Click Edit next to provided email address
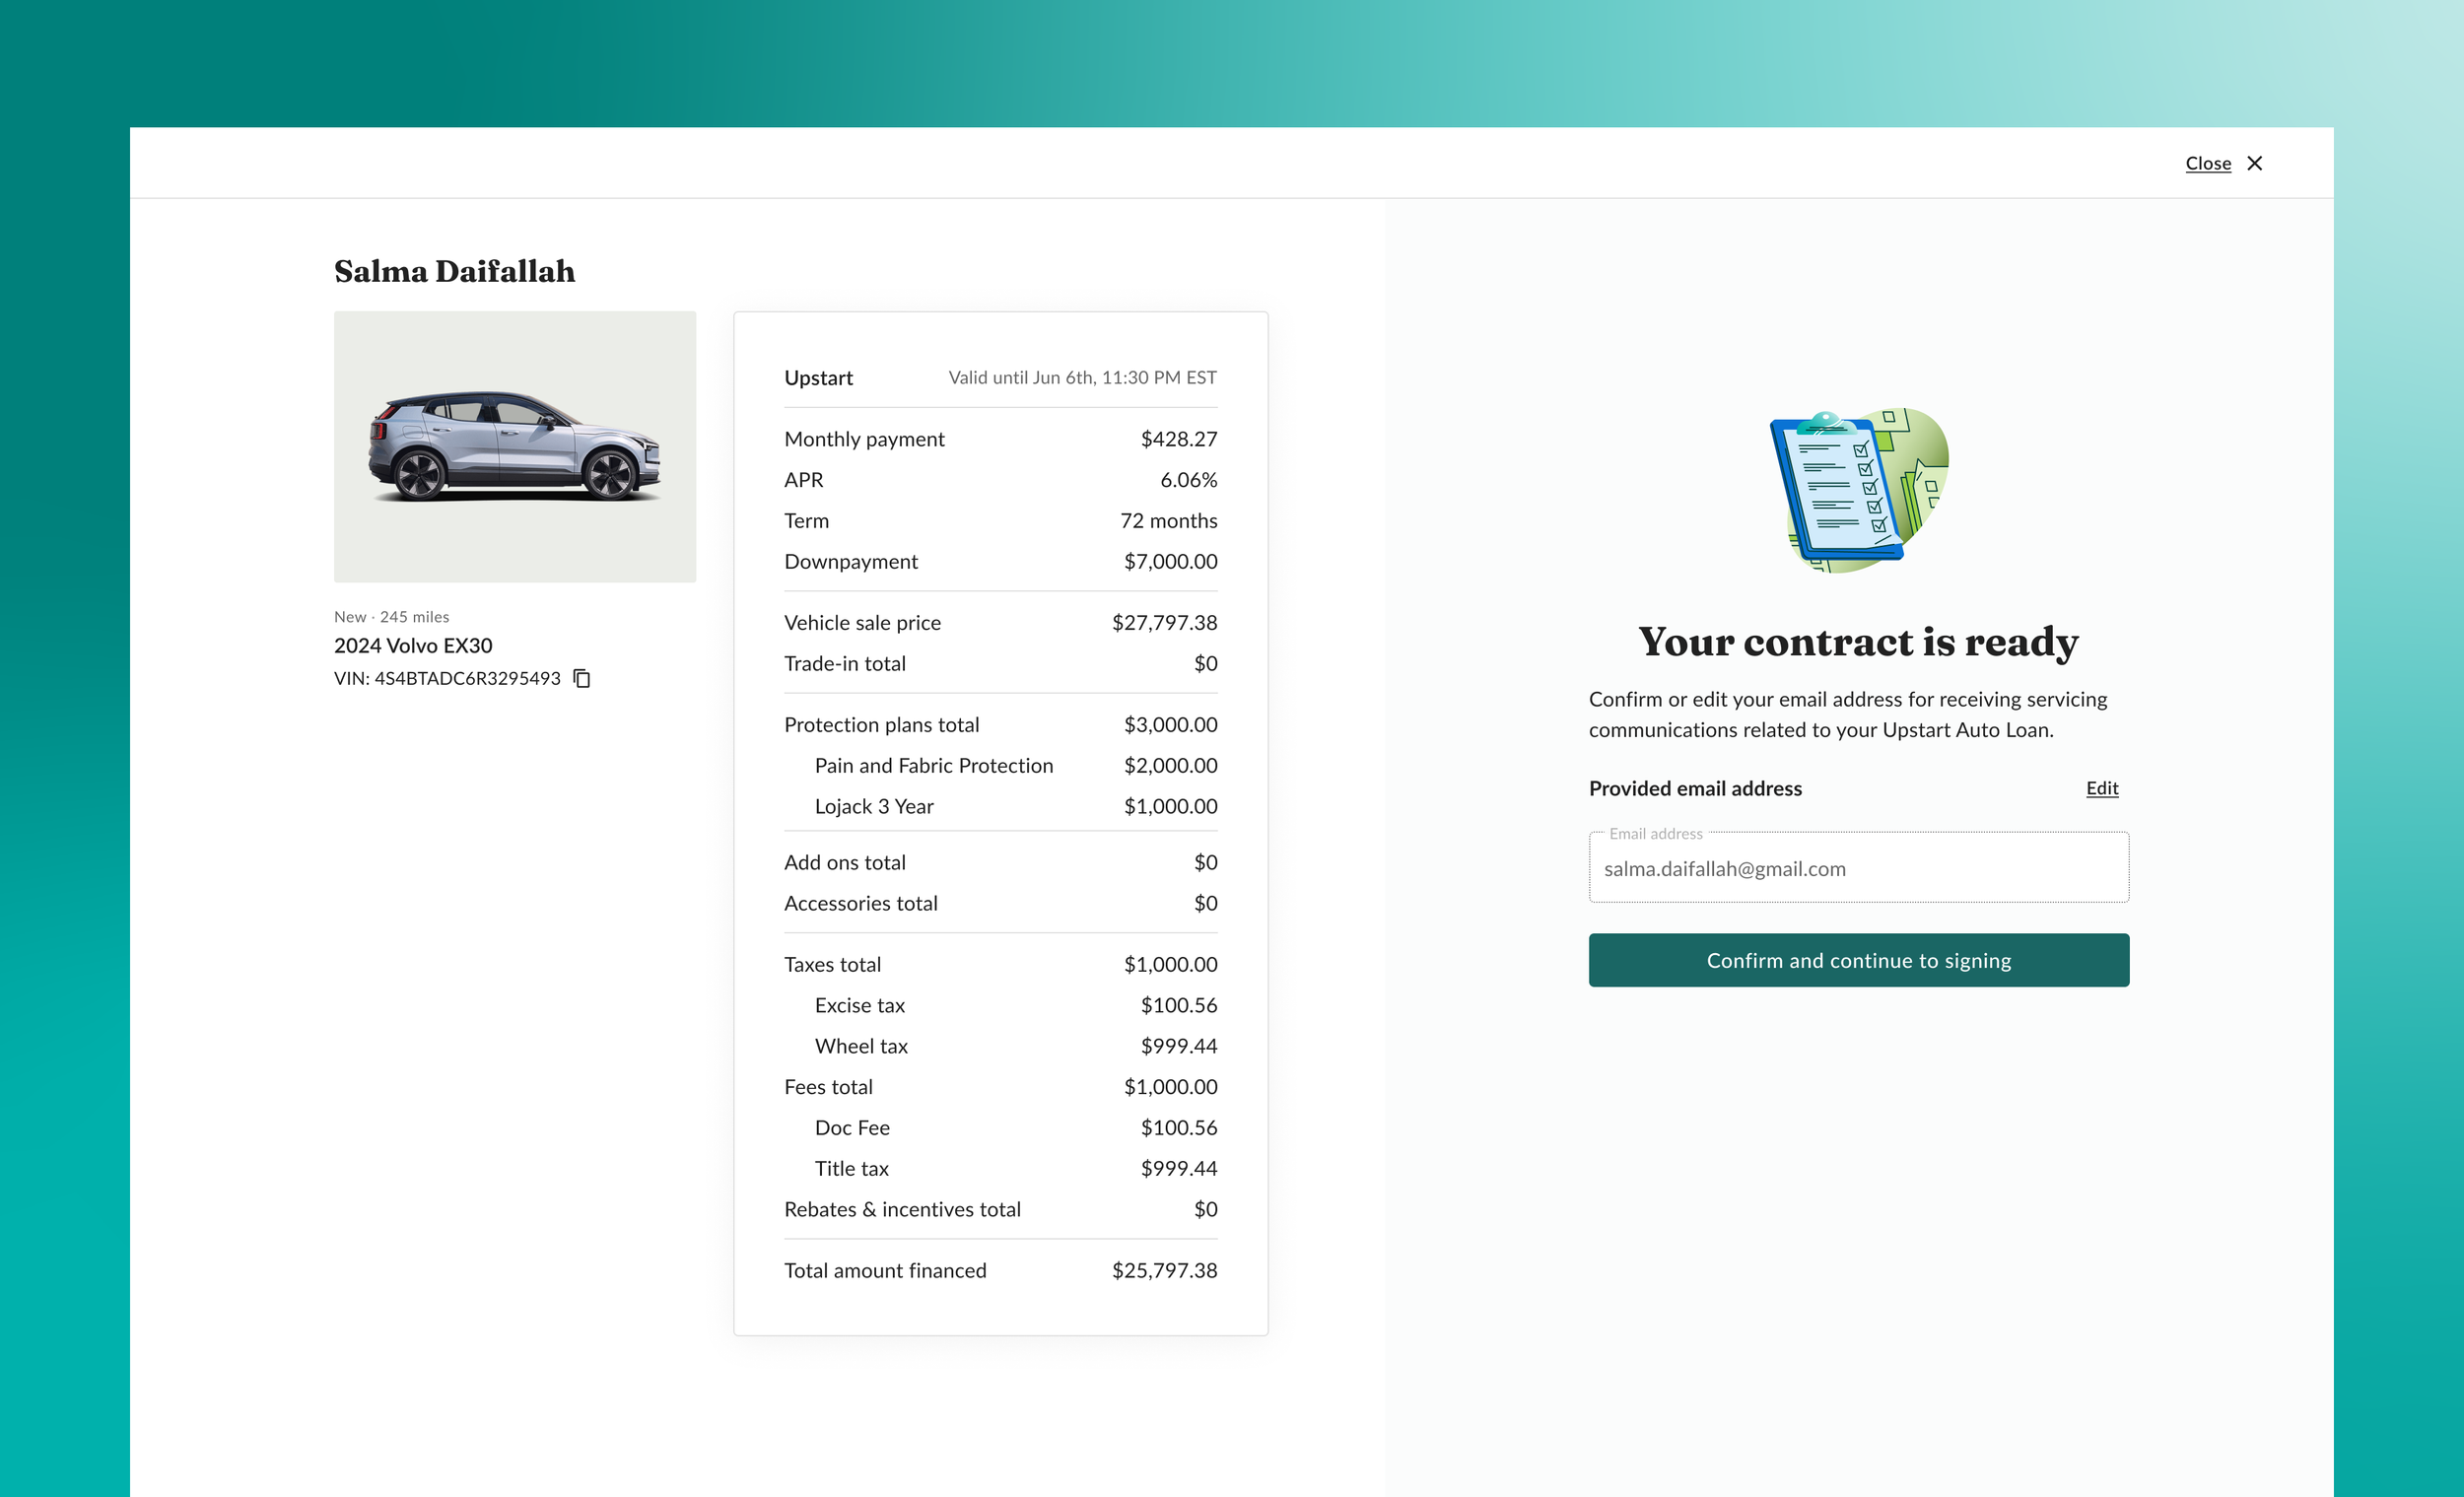 pyautogui.click(x=2101, y=788)
